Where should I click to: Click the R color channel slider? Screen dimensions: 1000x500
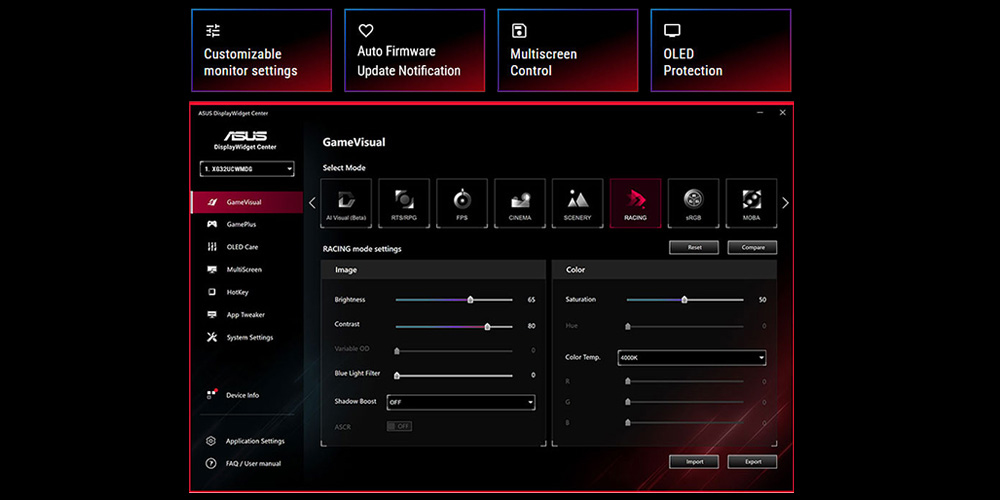[685, 381]
